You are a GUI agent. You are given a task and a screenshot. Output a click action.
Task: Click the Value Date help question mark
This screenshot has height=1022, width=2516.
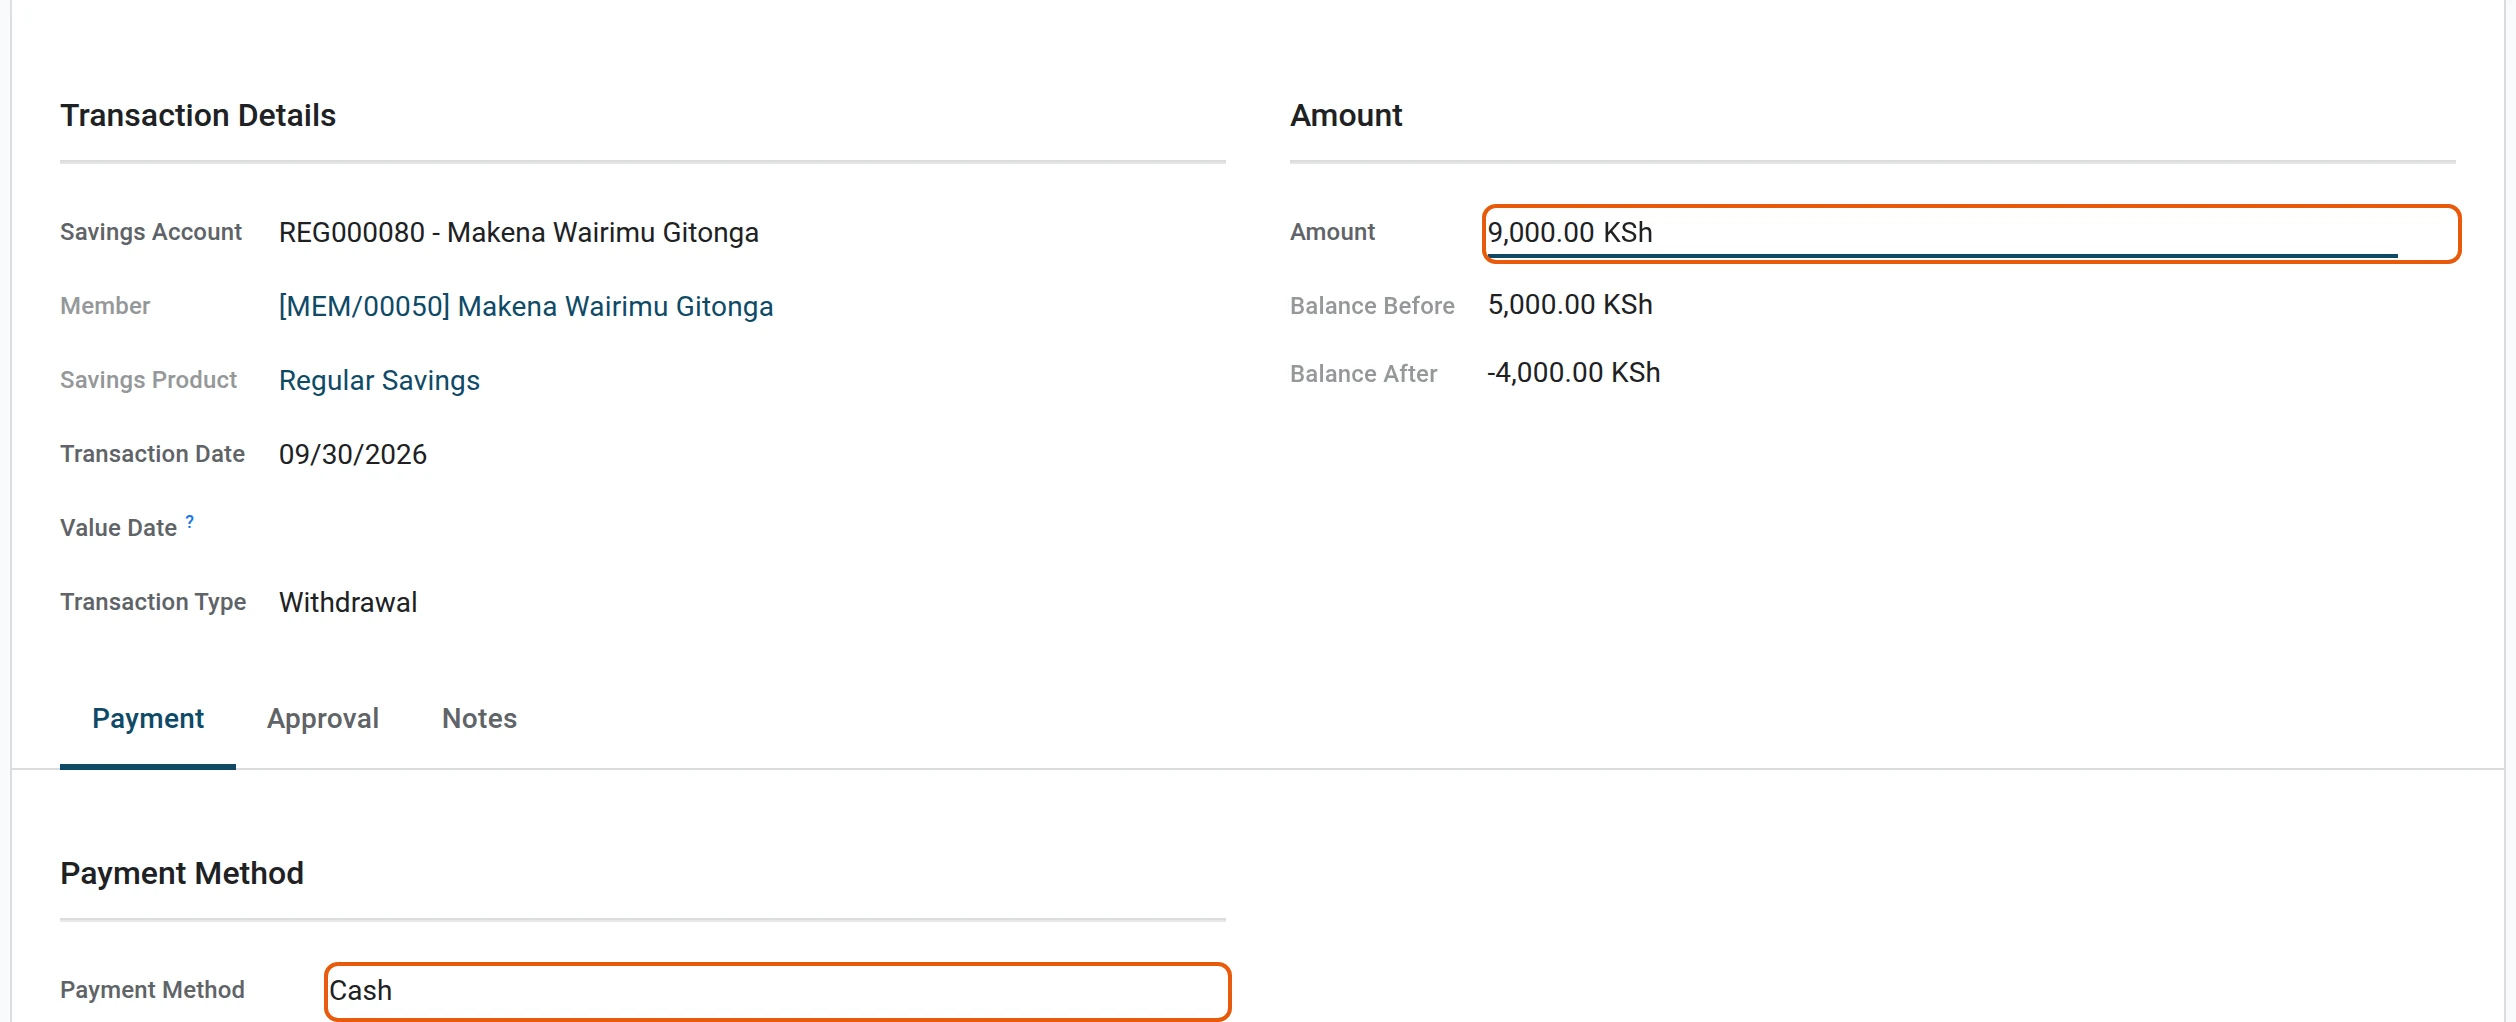pos(190,521)
